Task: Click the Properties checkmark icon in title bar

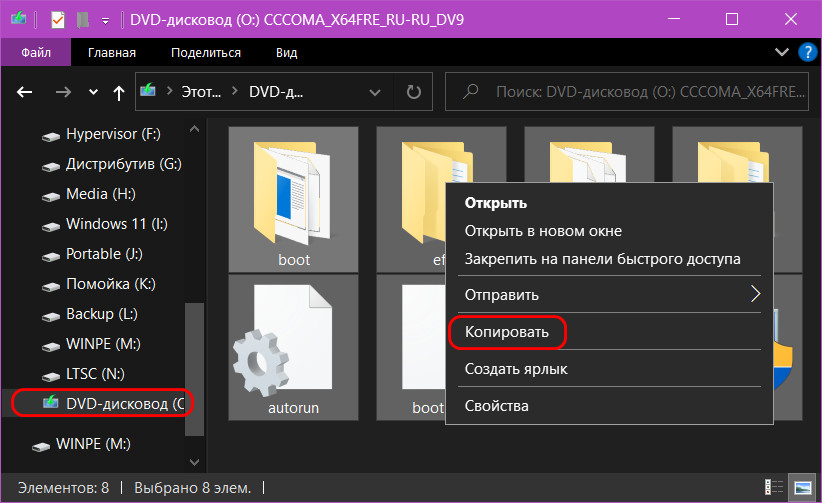Action: (58, 20)
